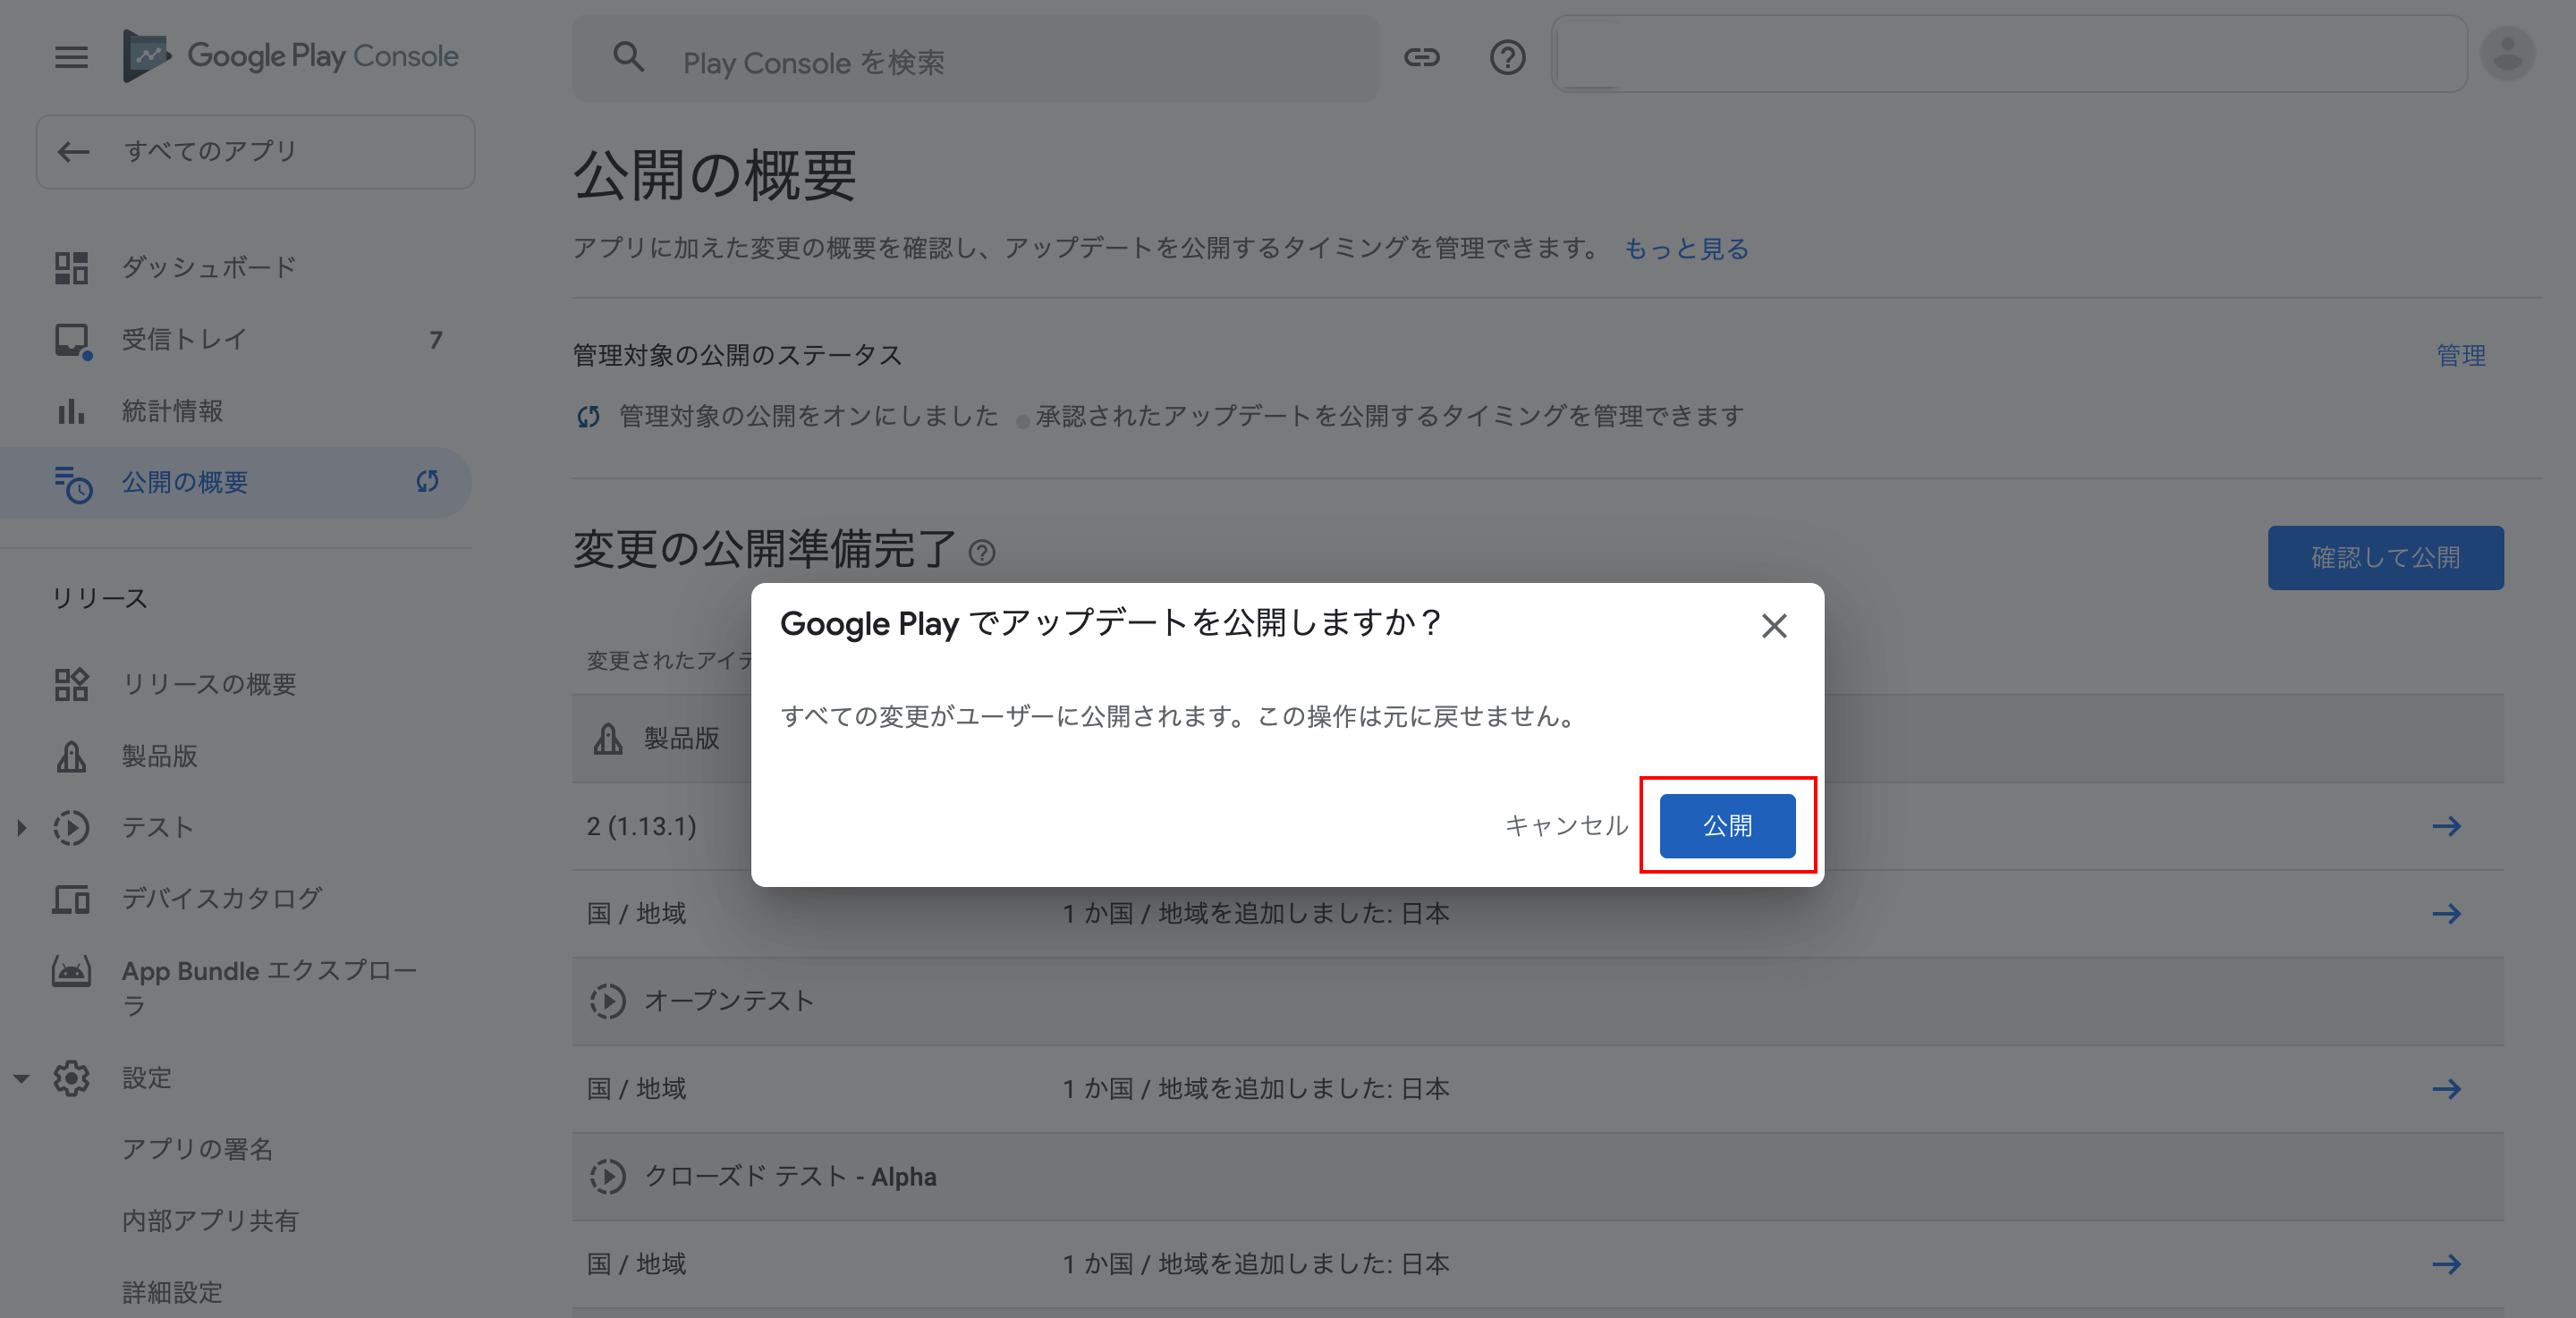Click すべてのアプリ back button

point(256,152)
